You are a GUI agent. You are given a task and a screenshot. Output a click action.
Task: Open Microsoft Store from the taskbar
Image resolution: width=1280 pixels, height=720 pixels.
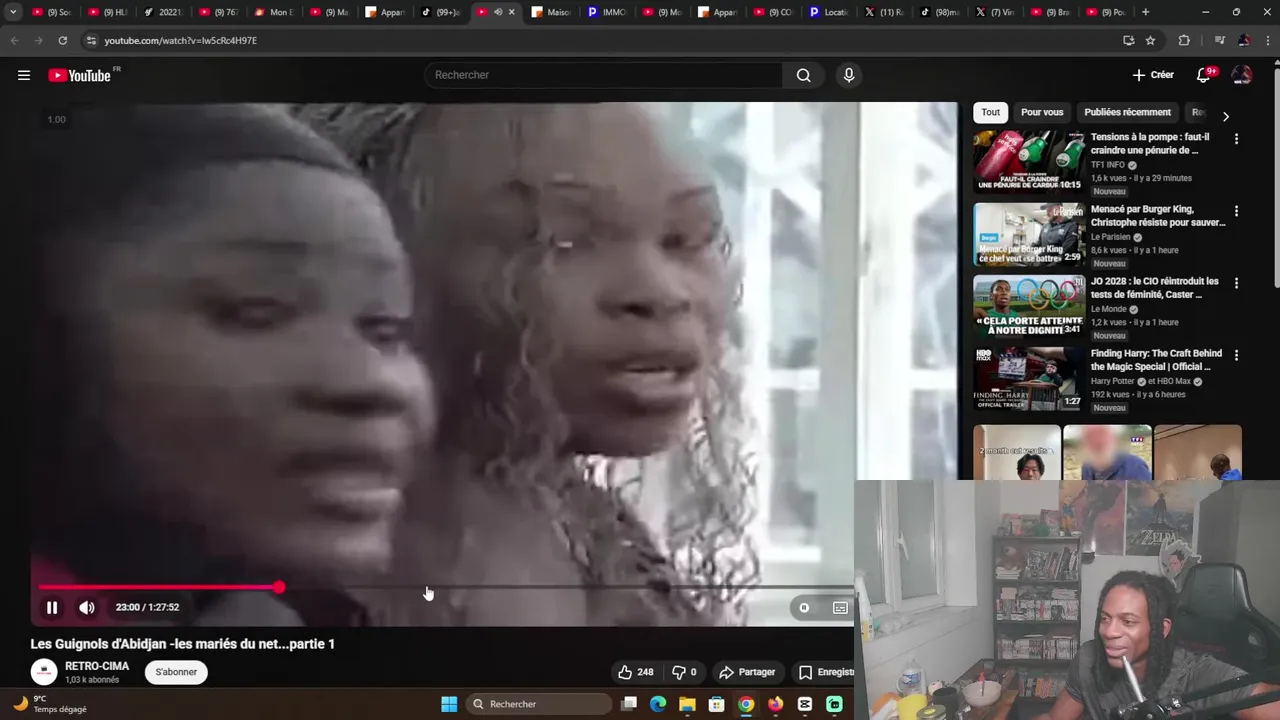click(716, 704)
